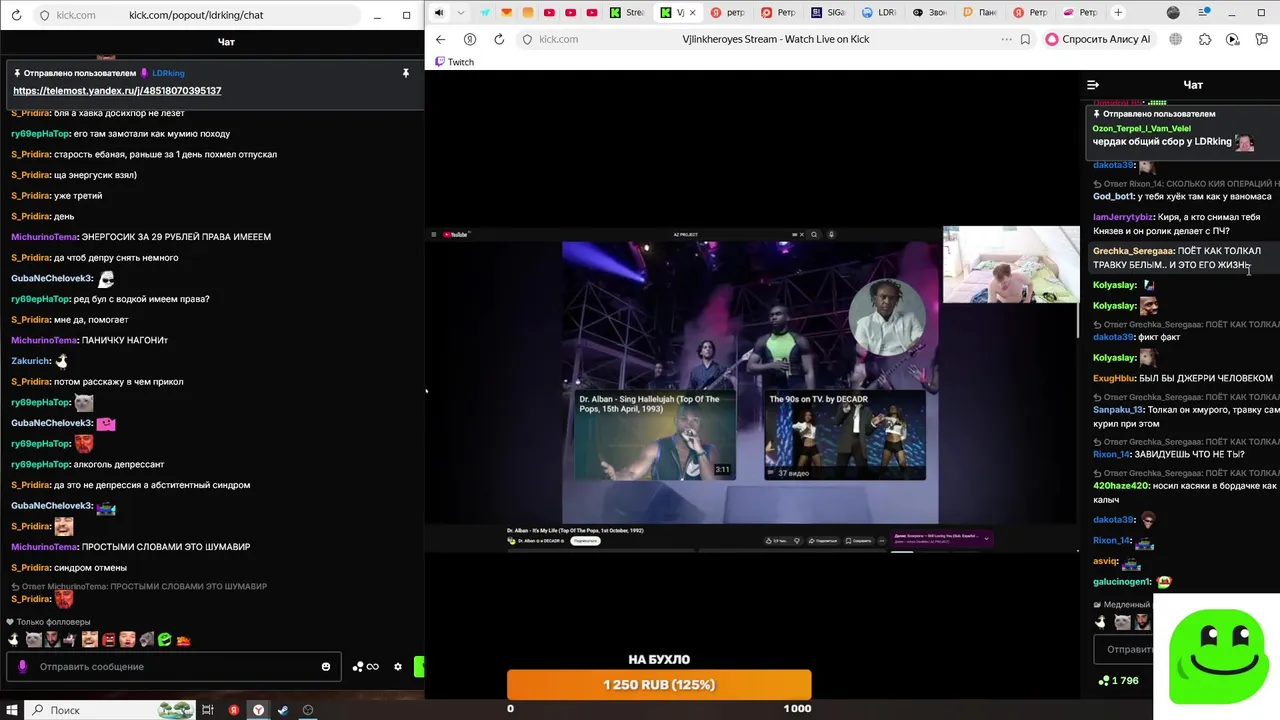Click the channel points icon beside the left chat input
The width and height of the screenshot is (1280, 720).
click(365, 667)
